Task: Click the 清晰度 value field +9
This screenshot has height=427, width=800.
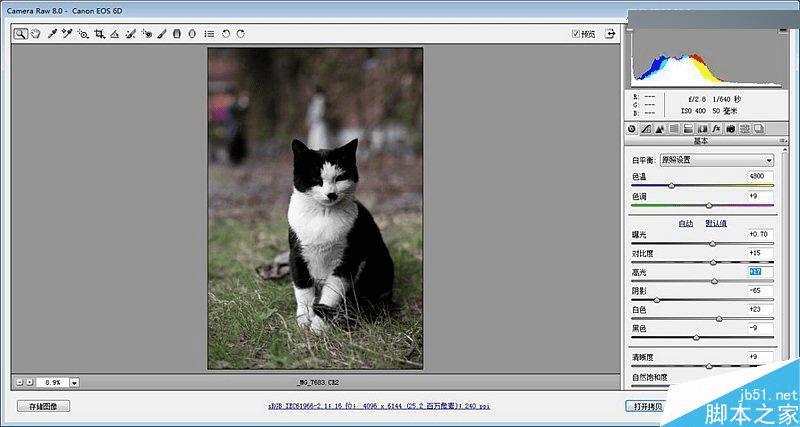Action: [x=760, y=357]
